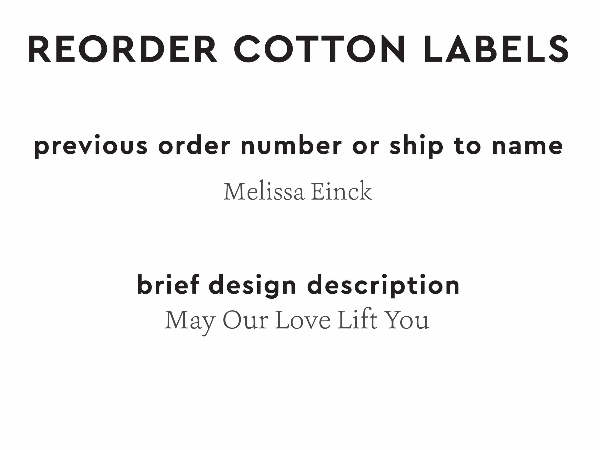
Task: Click the word REORDER in the heading
Action: click(x=109, y=49)
